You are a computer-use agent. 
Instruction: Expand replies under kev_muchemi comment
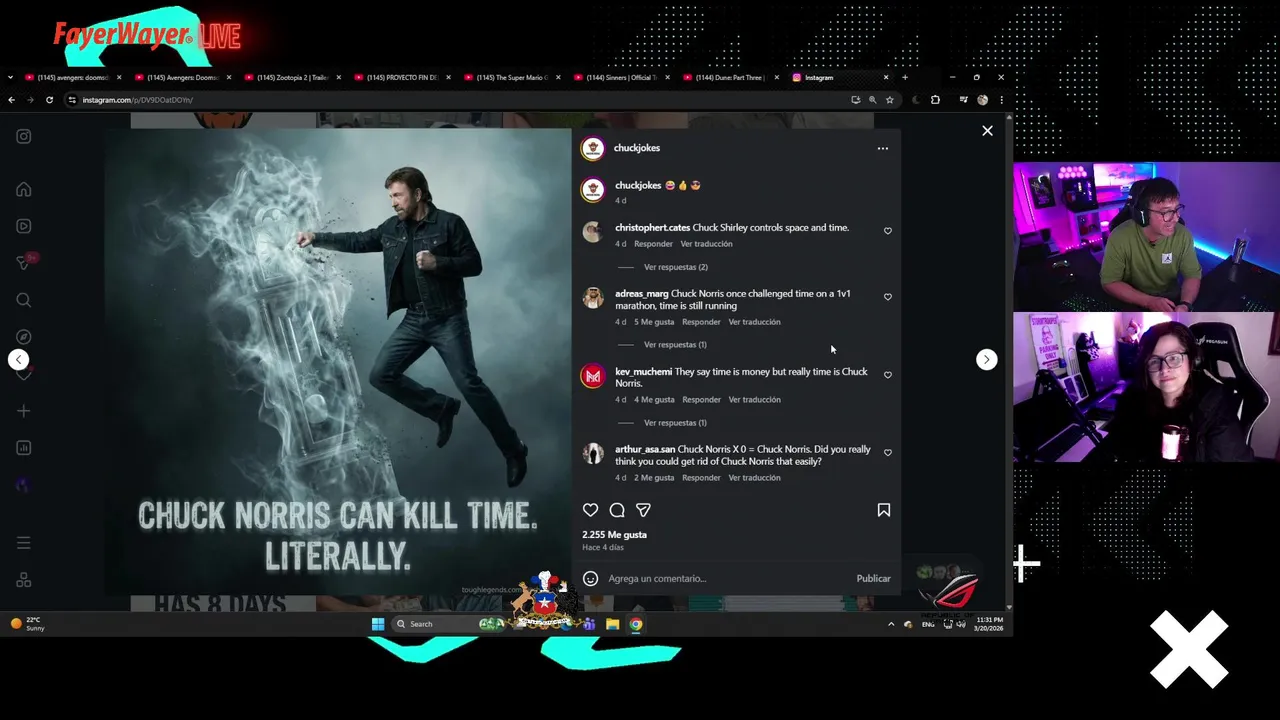(x=675, y=423)
